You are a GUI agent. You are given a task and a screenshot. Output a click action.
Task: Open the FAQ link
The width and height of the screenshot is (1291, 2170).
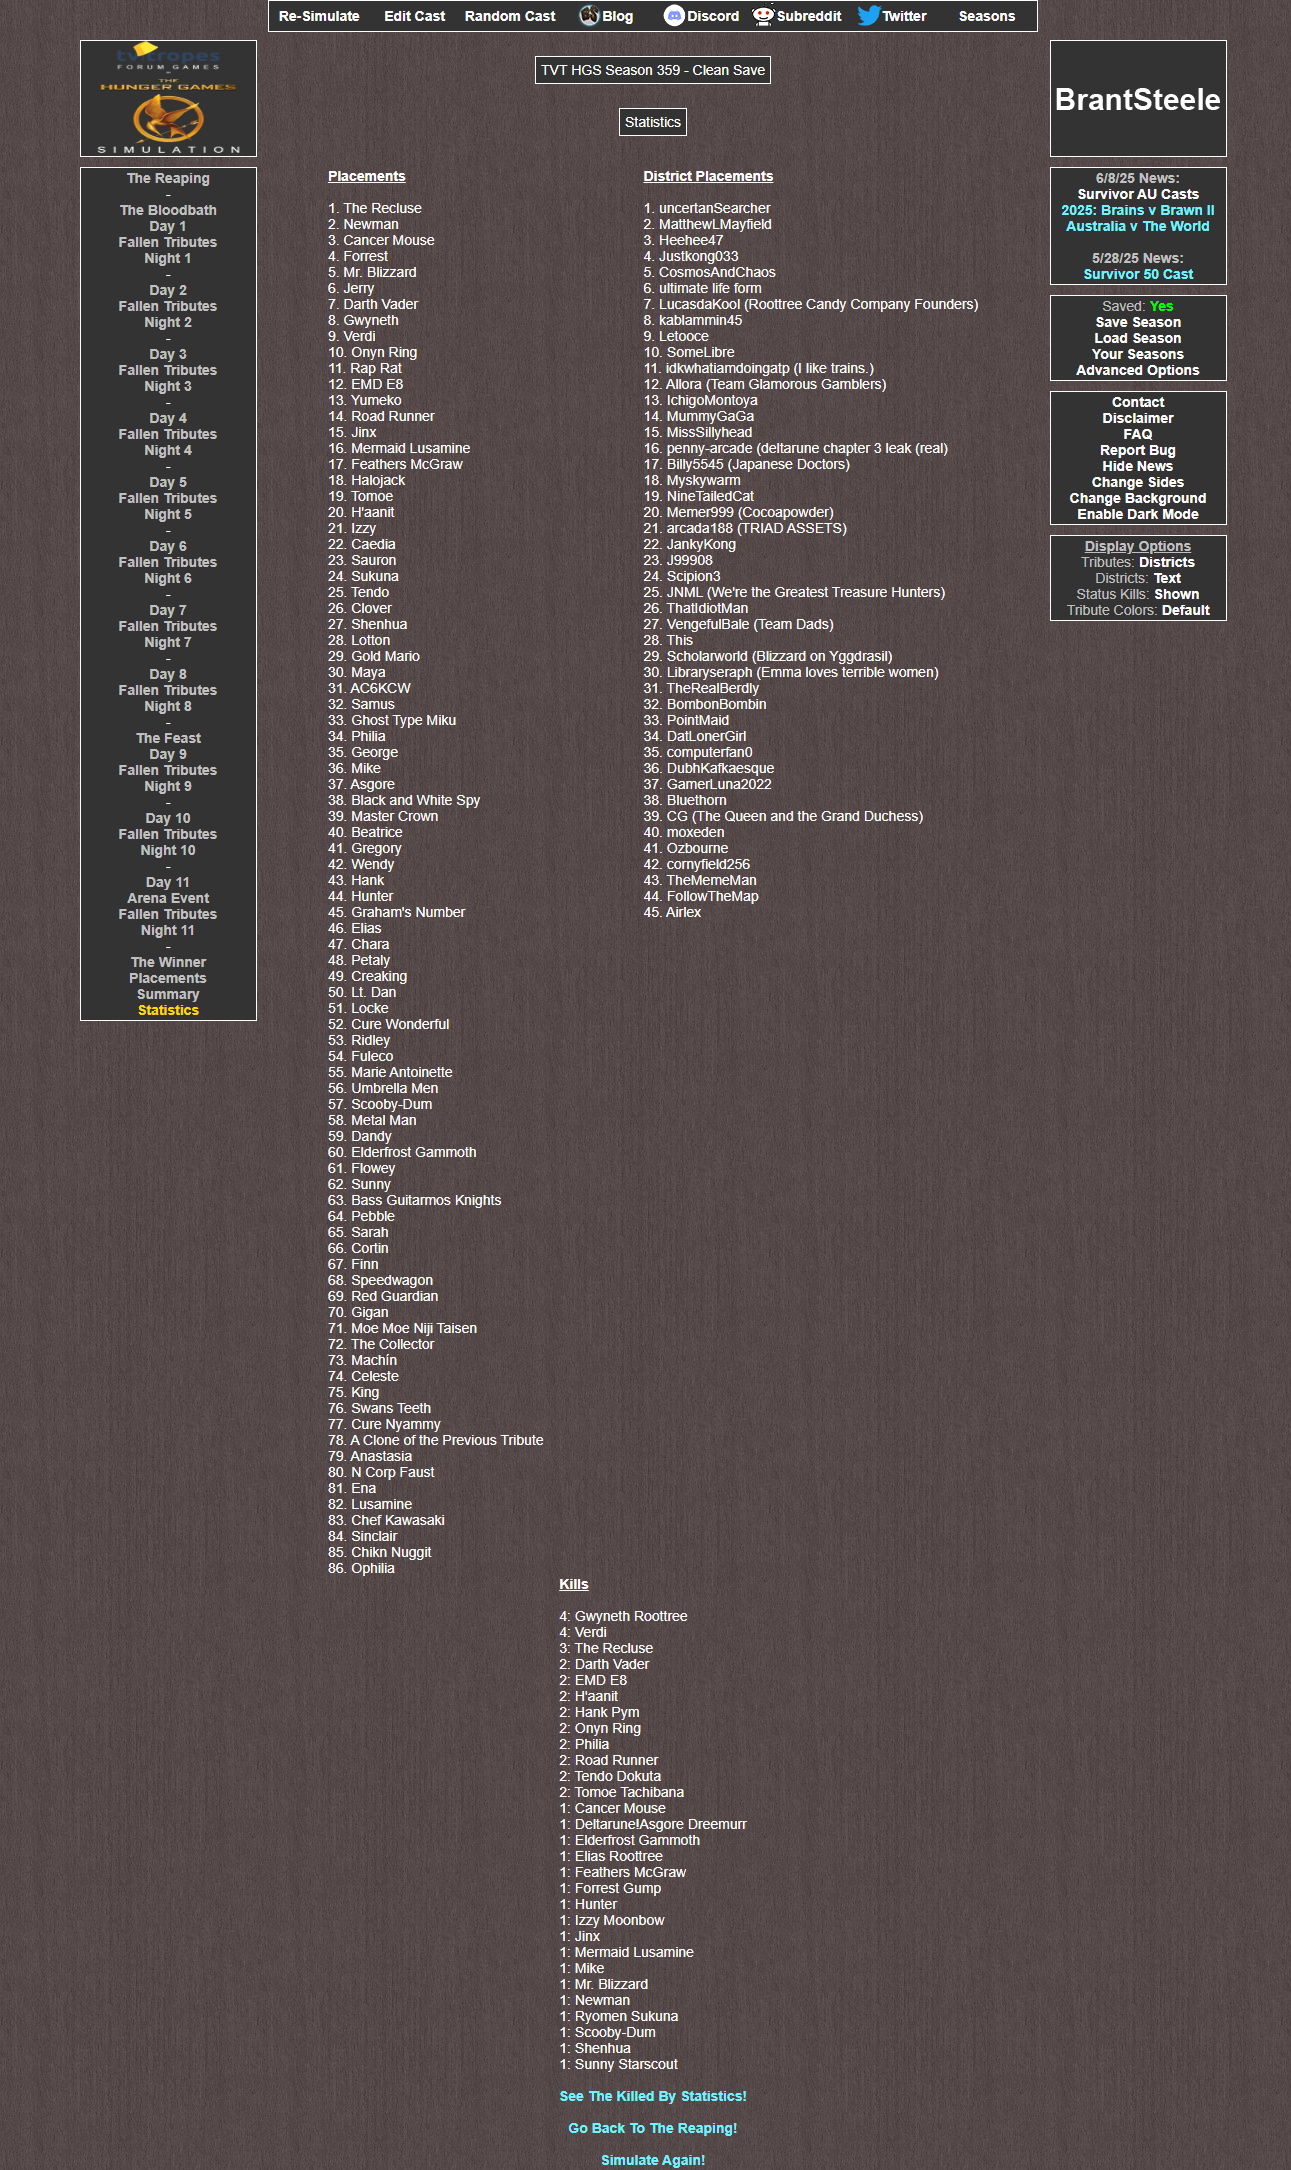pos(1138,434)
